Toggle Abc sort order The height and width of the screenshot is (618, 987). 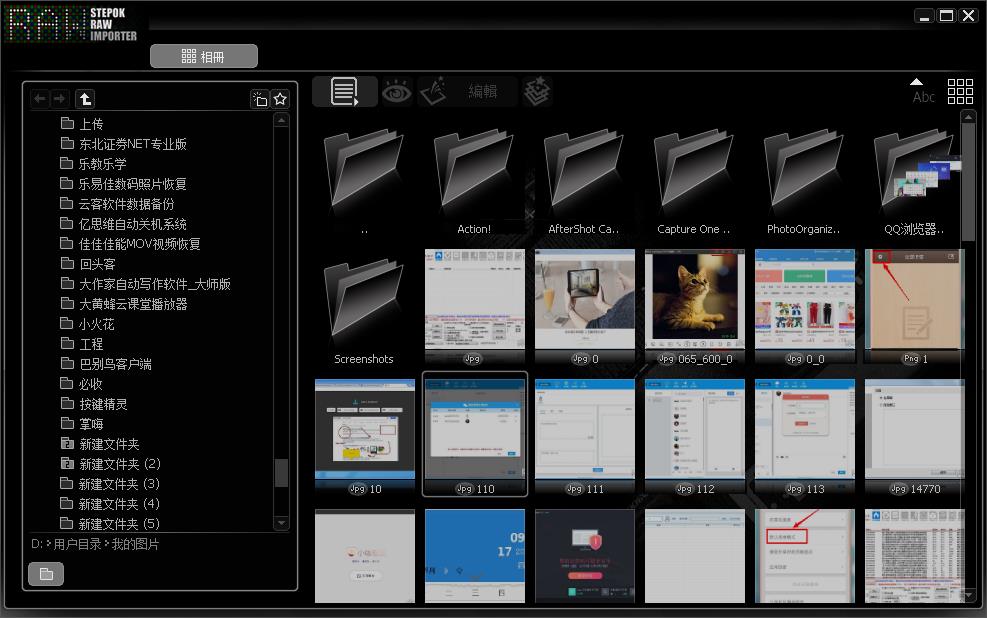coord(923,91)
